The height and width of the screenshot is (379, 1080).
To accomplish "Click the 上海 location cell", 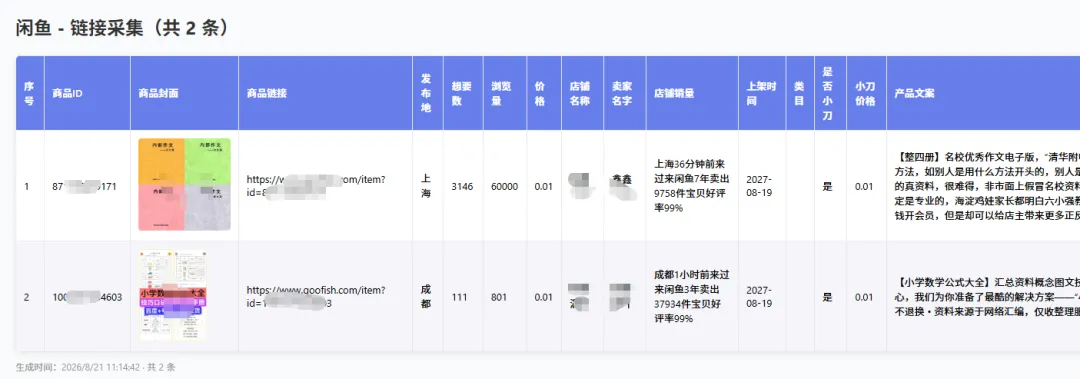I will point(427,186).
